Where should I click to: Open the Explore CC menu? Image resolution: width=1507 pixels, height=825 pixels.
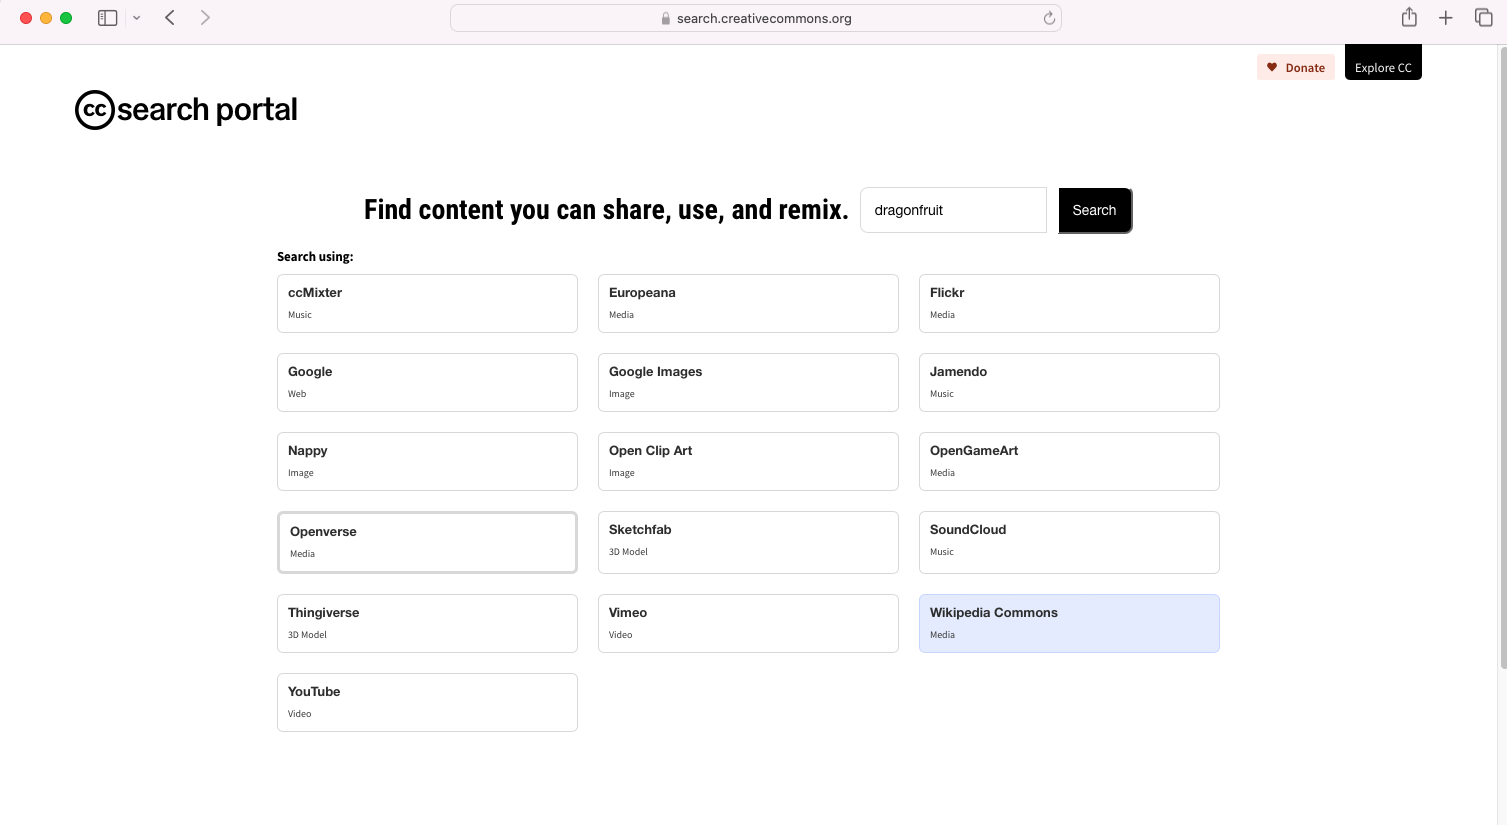point(1383,63)
